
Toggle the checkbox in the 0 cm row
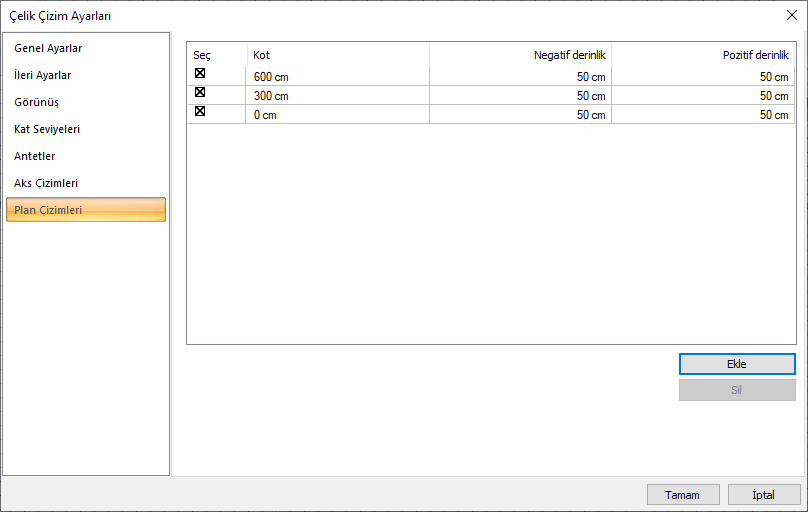coord(200,111)
